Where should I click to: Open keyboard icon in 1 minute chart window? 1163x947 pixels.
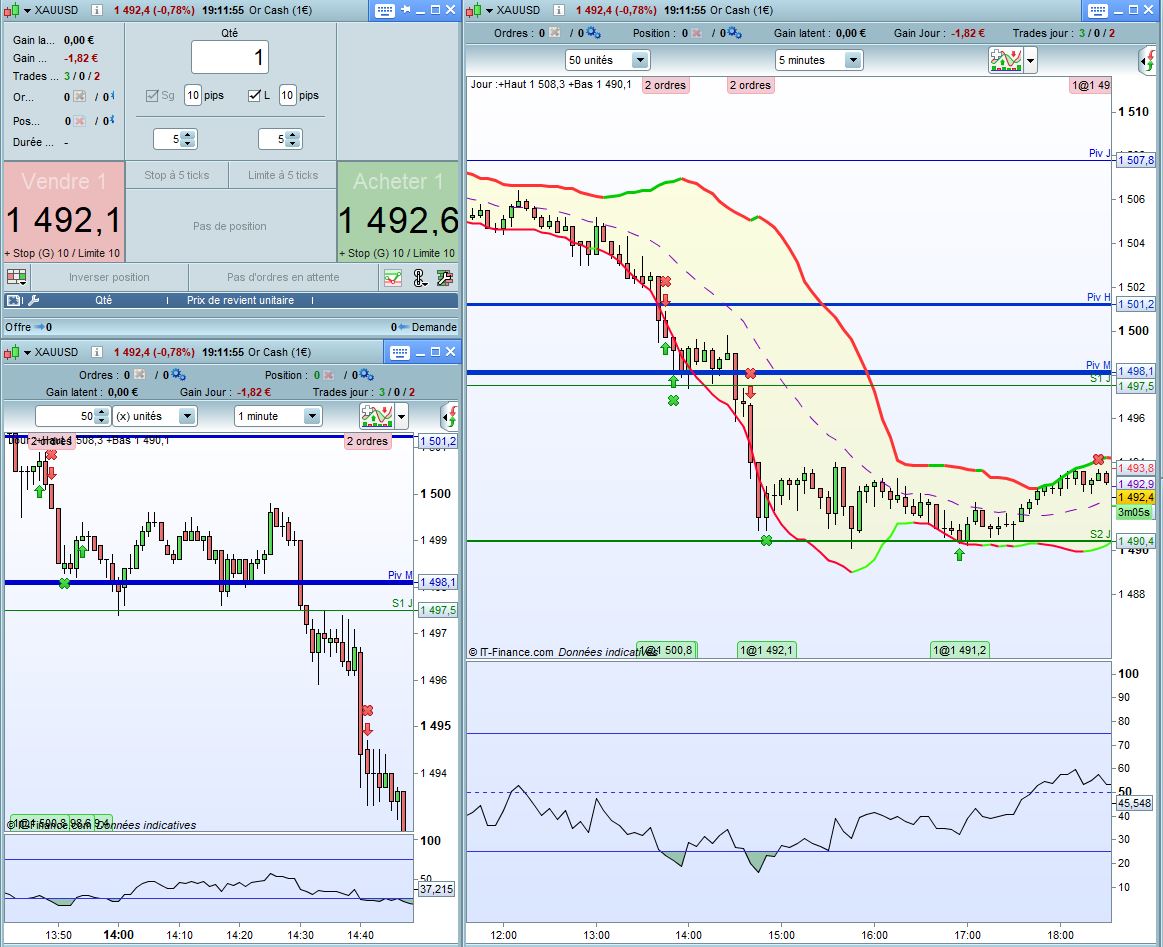400,352
